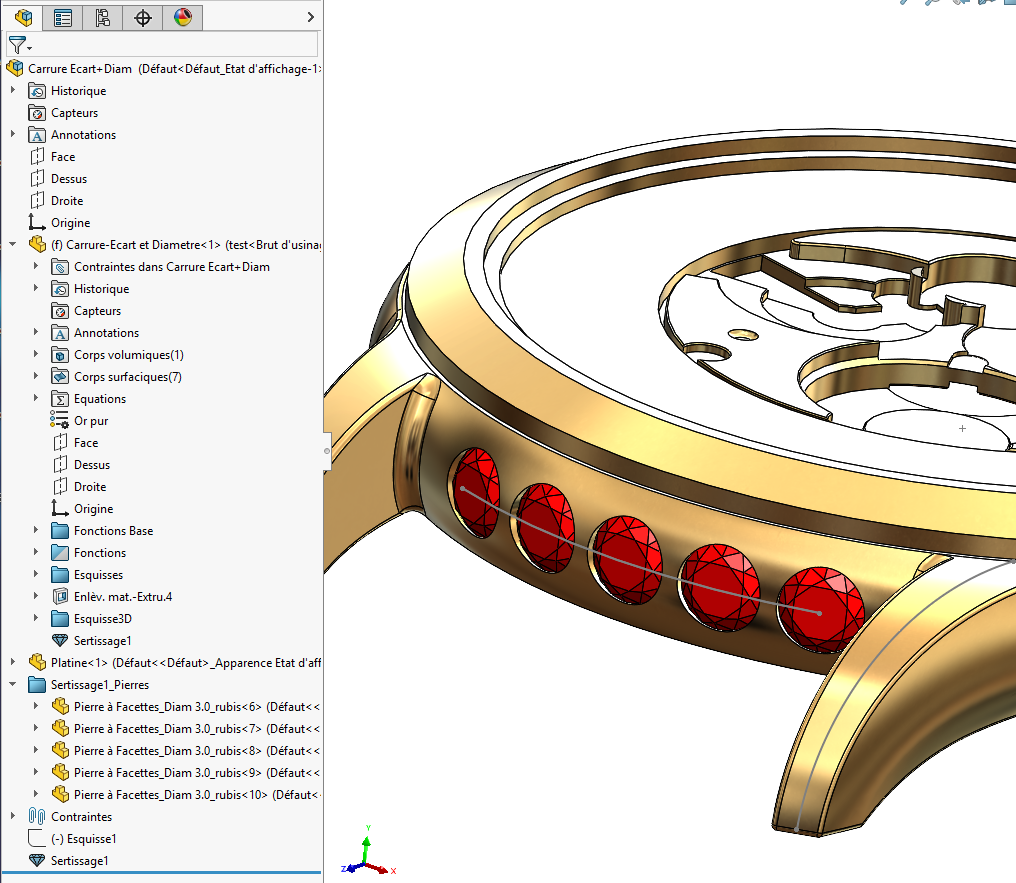Select the Platine<1> component
The height and width of the screenshot is (883, 1016).
tap(80, 663)
